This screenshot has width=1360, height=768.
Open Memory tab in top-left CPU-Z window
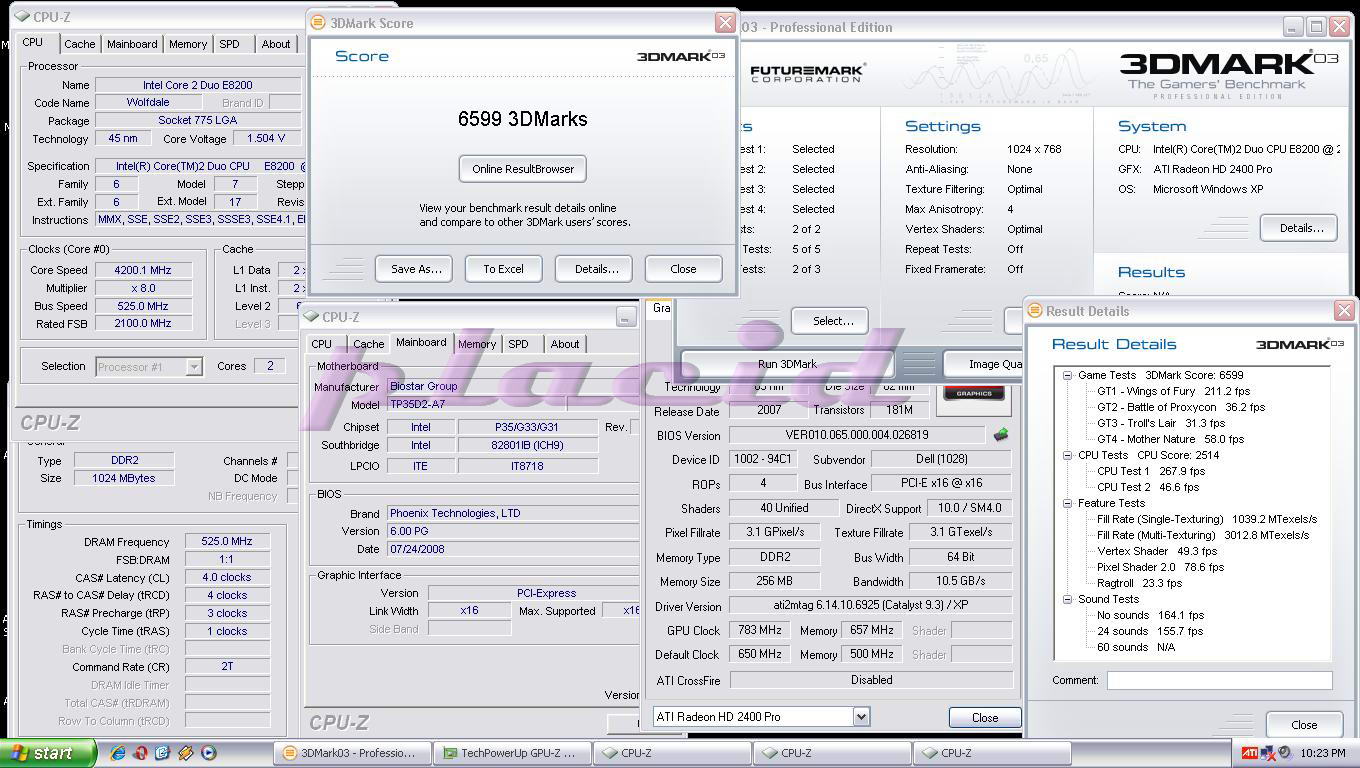(188, 44)
